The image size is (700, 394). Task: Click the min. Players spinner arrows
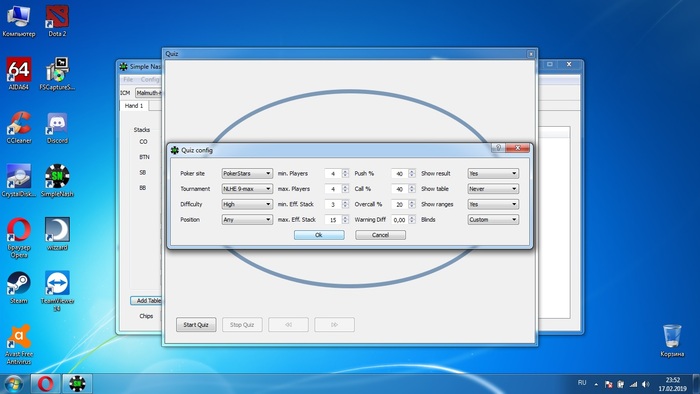coord(345,173)
